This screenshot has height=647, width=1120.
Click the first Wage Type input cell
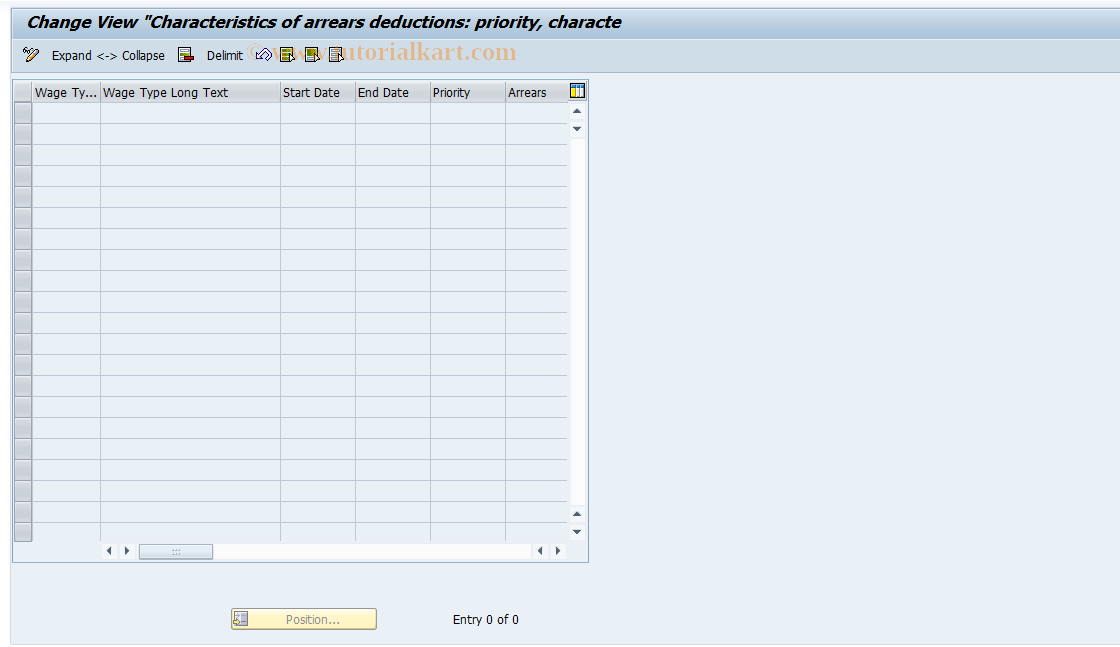click(x=66, y=113)
